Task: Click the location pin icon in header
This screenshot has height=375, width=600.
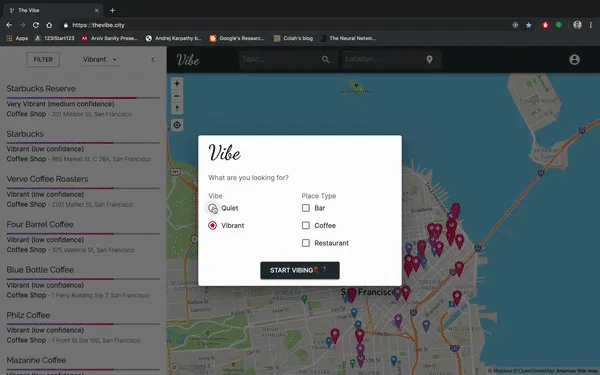Action: 429,59
